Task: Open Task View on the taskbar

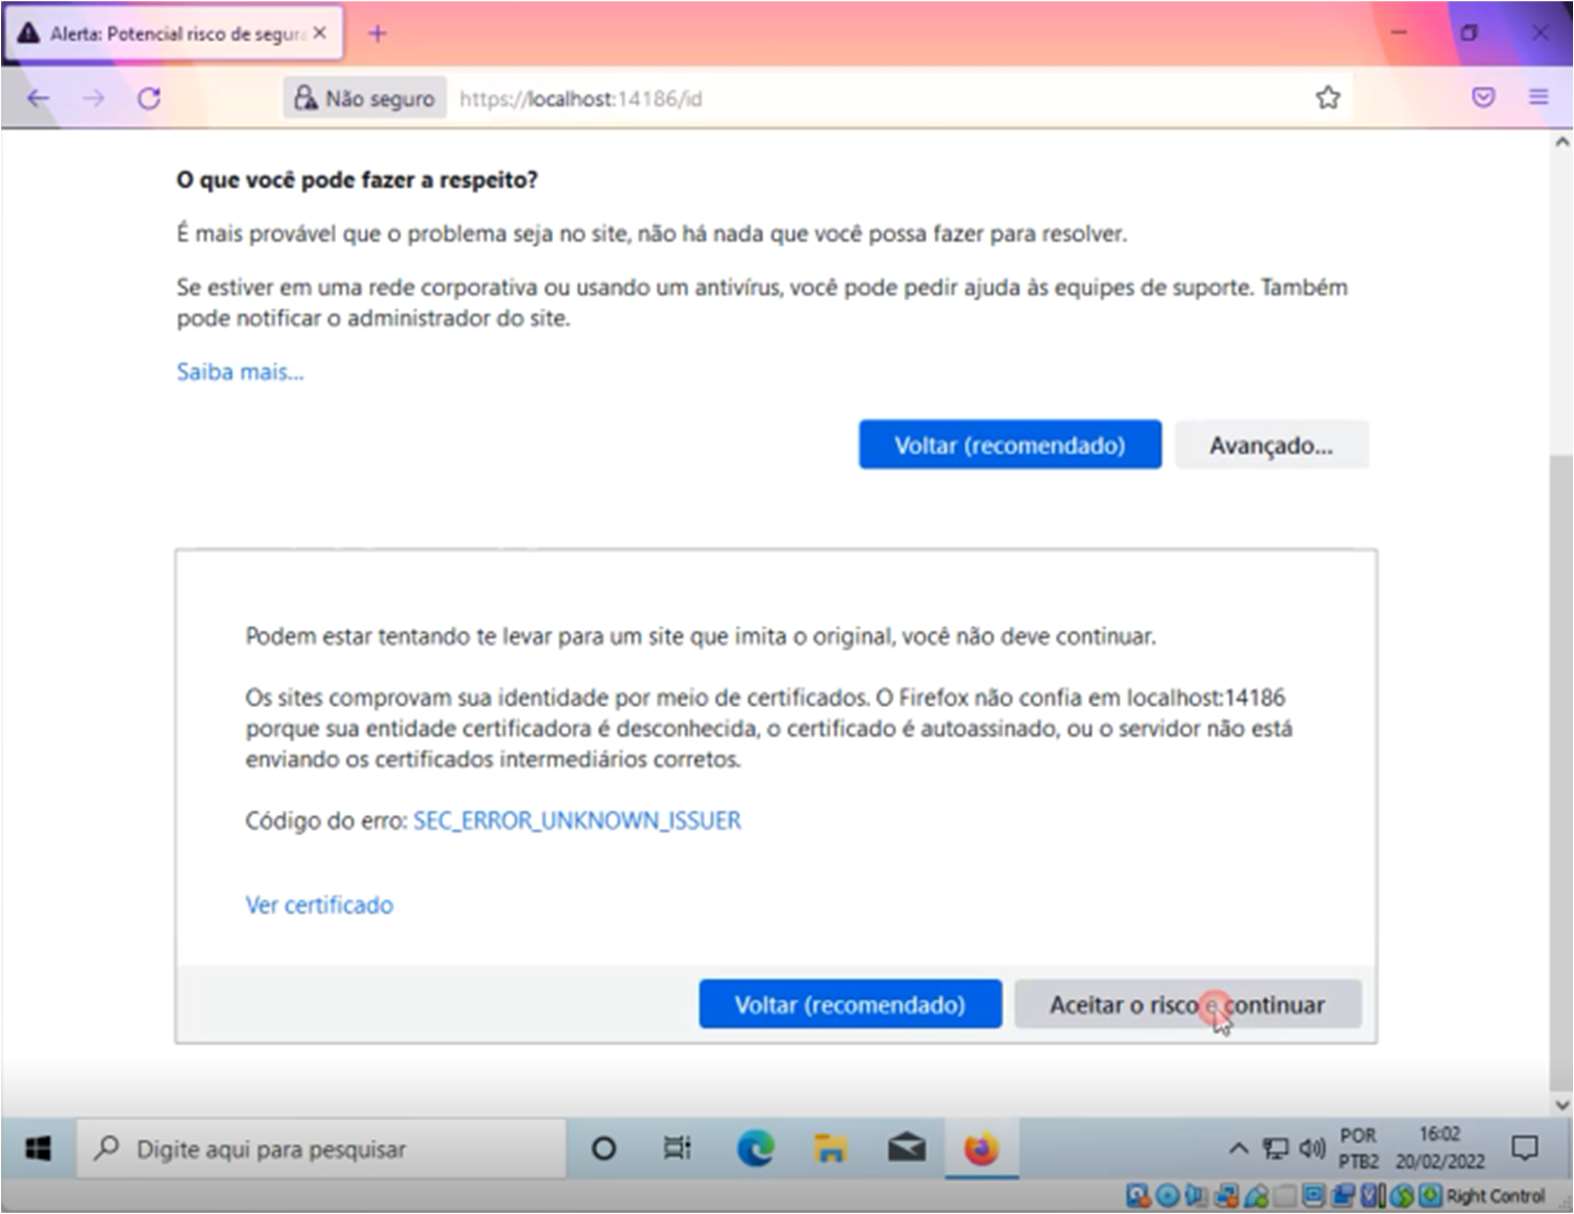Action: tap(678, 1149)
